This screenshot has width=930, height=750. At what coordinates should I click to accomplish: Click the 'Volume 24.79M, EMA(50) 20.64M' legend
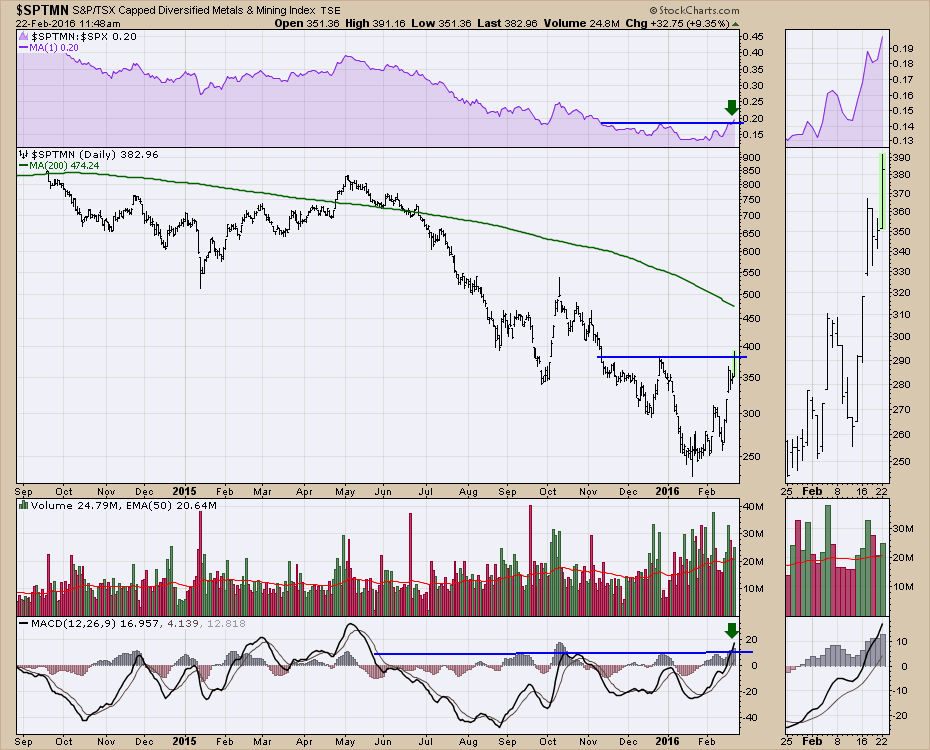pyautogui.click(x=124, y=506)
